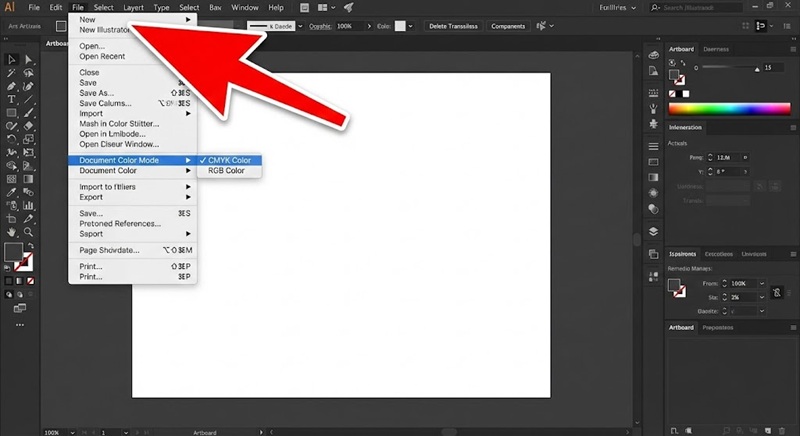Click the Layers icon in right dock
Image resolution: width=800 pixels, height=436 pixels.
(x=653, y=231)
